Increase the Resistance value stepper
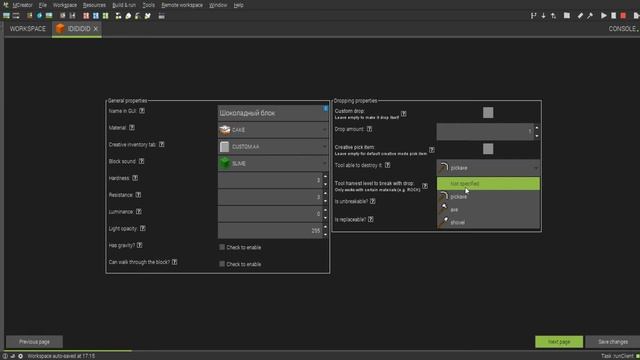This screenshot has height=360, width=640. (325, 193)
